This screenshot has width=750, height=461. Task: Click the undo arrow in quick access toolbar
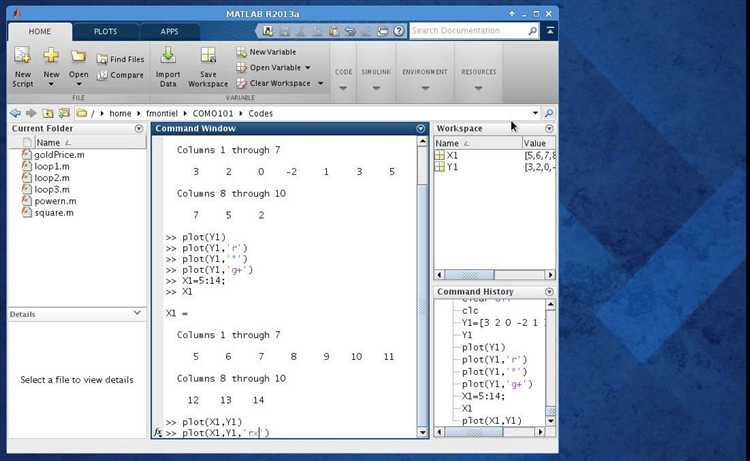[x=350, y=31]
